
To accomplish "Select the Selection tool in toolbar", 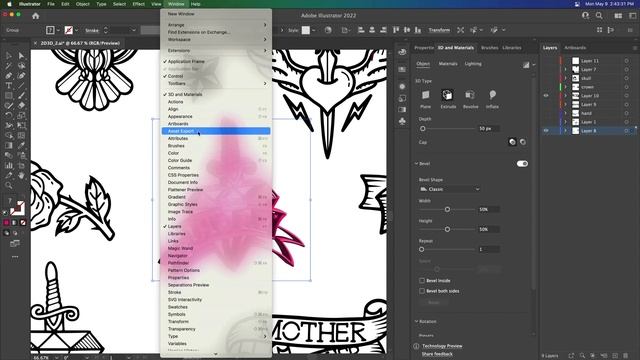I will (9, 56).
